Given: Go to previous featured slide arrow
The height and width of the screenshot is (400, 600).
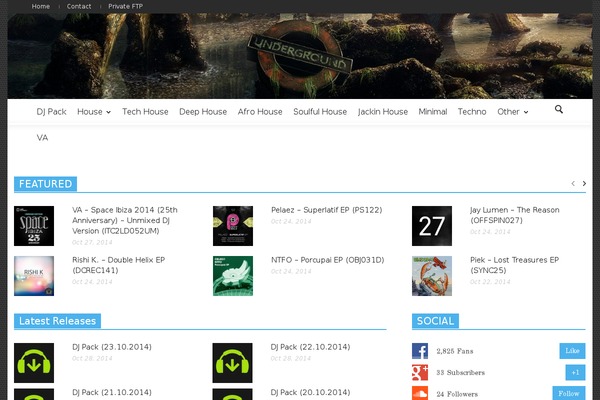Looking at the screenshot, I should tap(573, 184).
